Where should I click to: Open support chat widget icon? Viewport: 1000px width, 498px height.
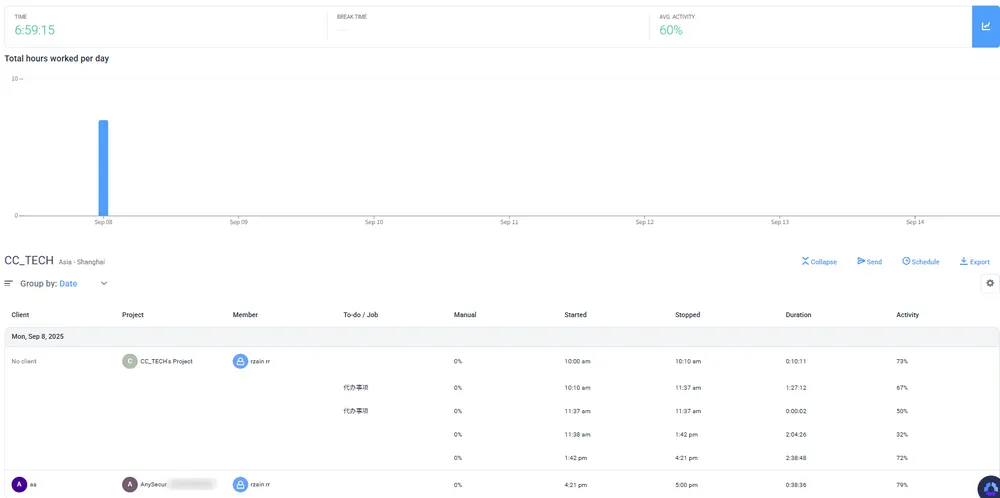(x=989, y=488)
